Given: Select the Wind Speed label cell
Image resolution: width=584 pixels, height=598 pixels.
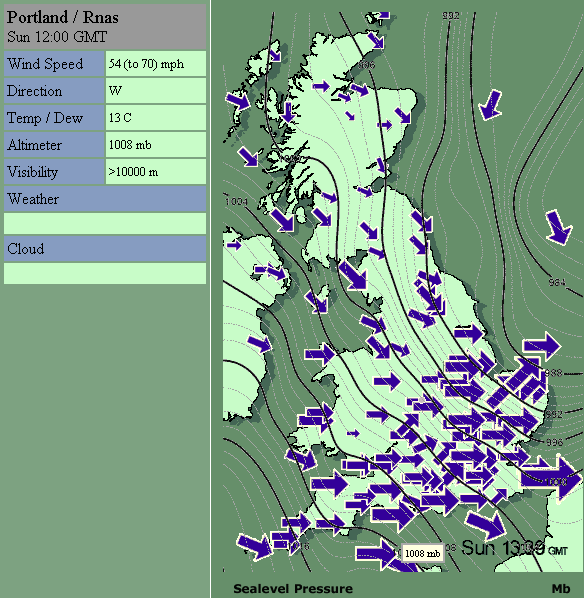Looking at the screenshot, I should [x=54, y=64].
